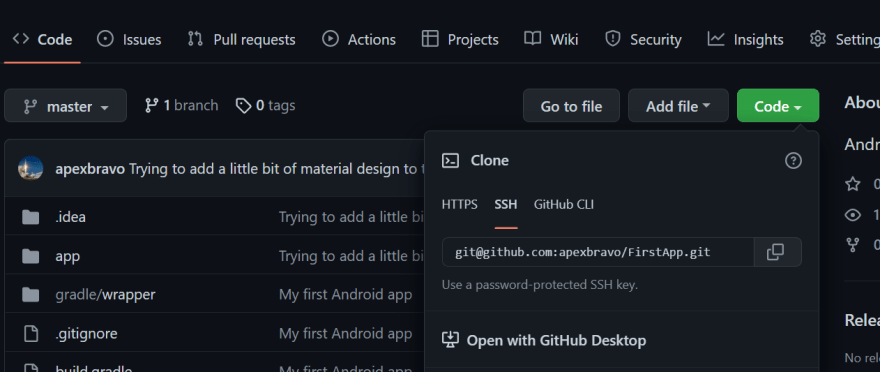The width and height of the screenshot is (880, 372).
Task: Open the .idea folder
Action: pyautogui.click(x=70, y=217)
